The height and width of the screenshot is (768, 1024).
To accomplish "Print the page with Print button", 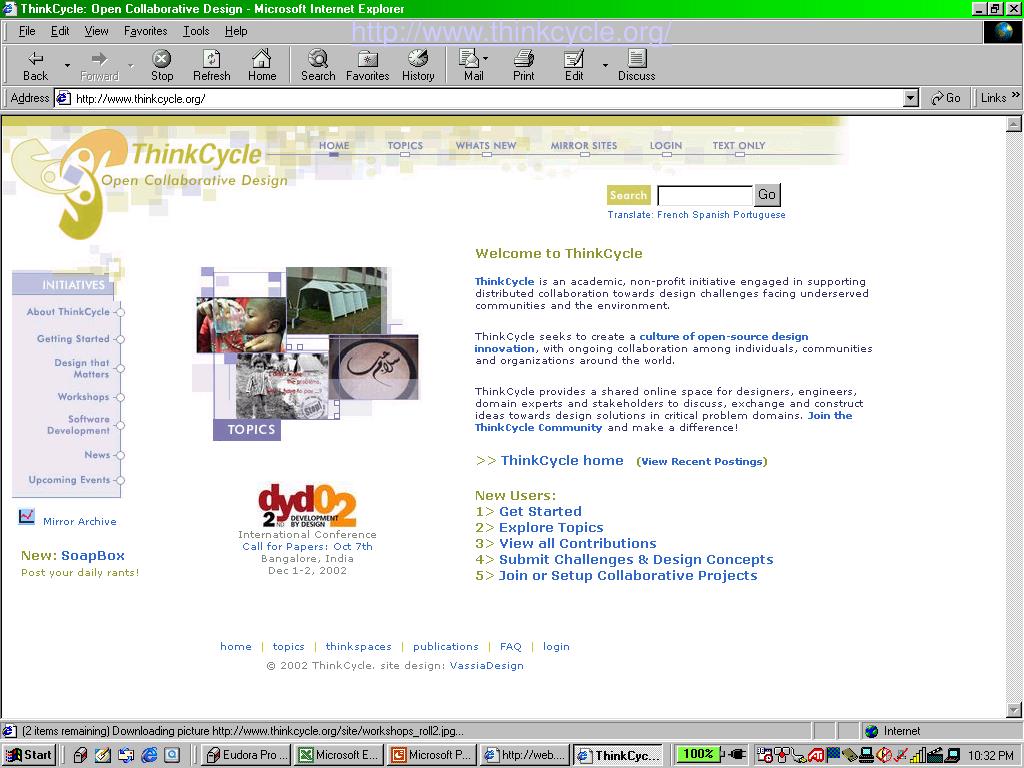I will point(523,65).
